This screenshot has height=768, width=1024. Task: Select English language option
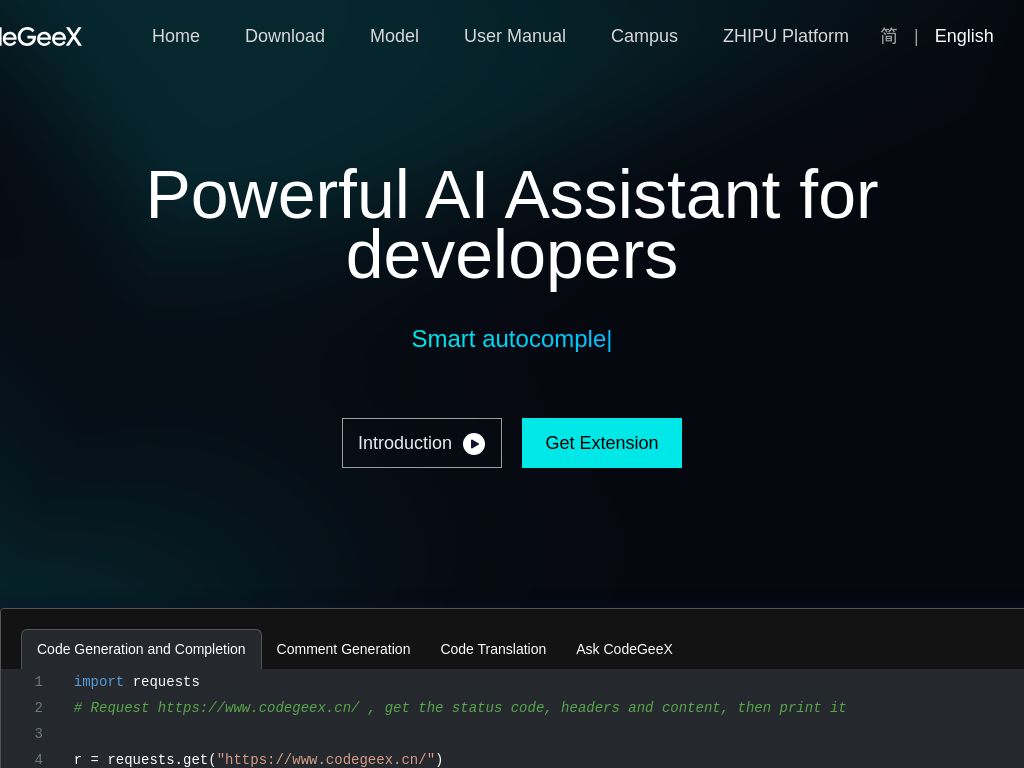[x=963, y=36]
